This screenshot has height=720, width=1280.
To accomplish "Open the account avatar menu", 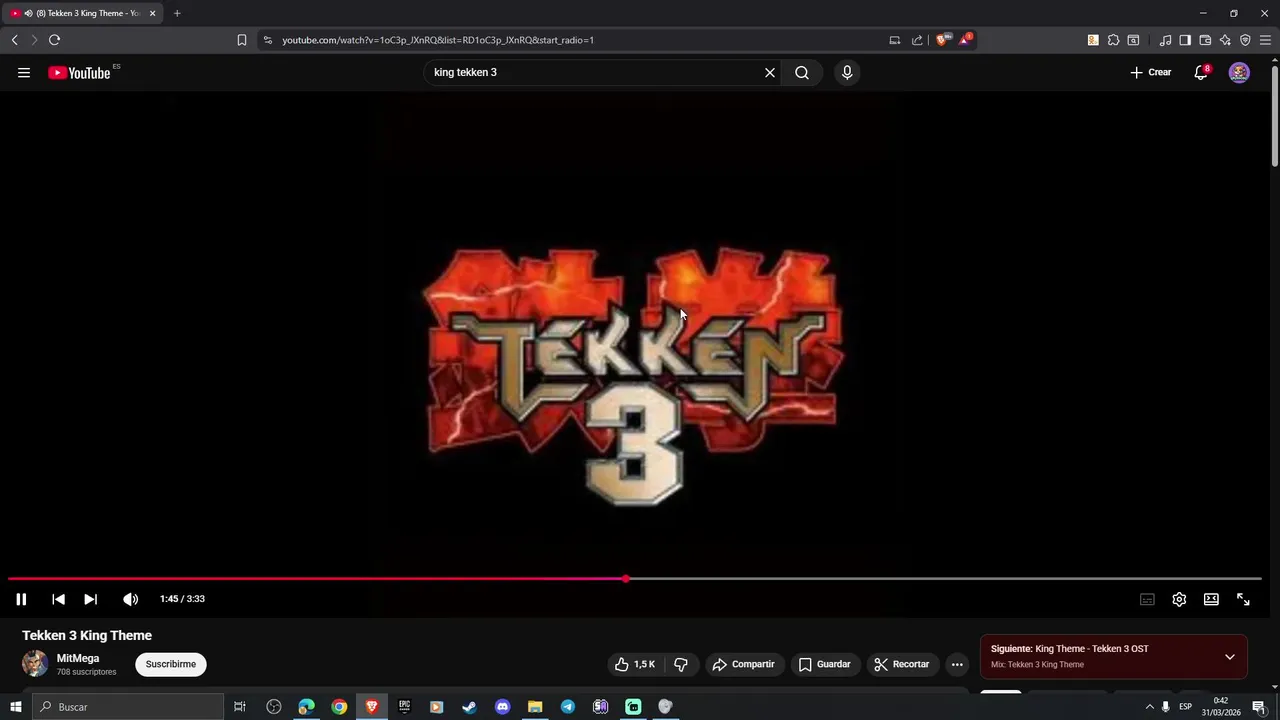I will [x=1239, y=73].
